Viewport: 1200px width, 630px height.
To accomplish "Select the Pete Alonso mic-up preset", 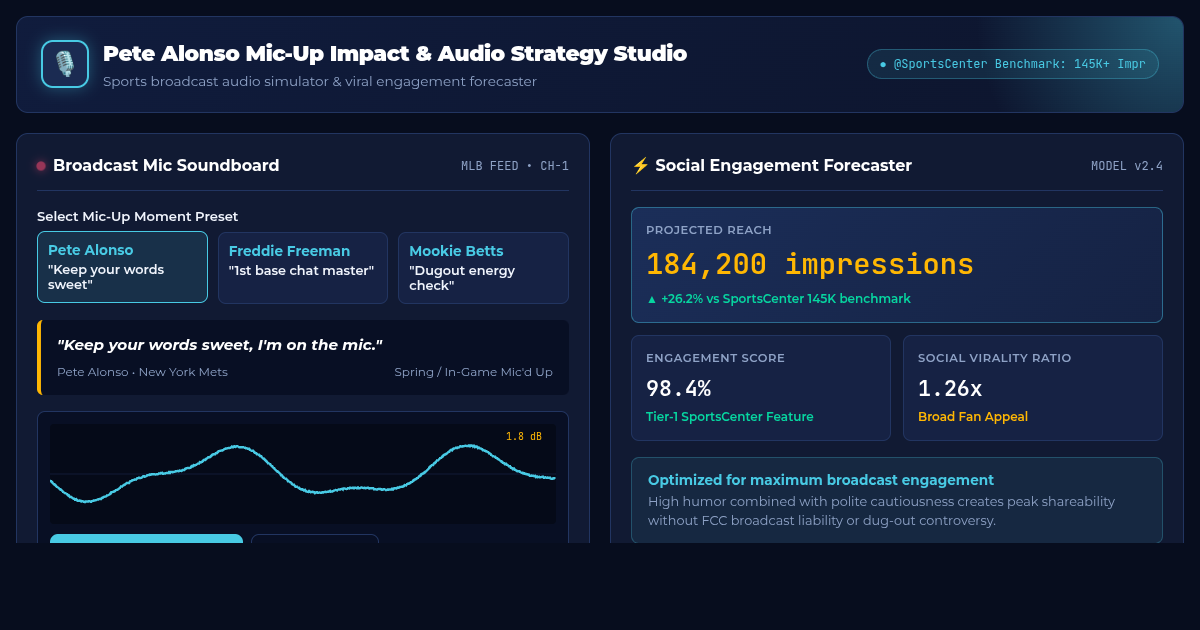I will point(122,267).
